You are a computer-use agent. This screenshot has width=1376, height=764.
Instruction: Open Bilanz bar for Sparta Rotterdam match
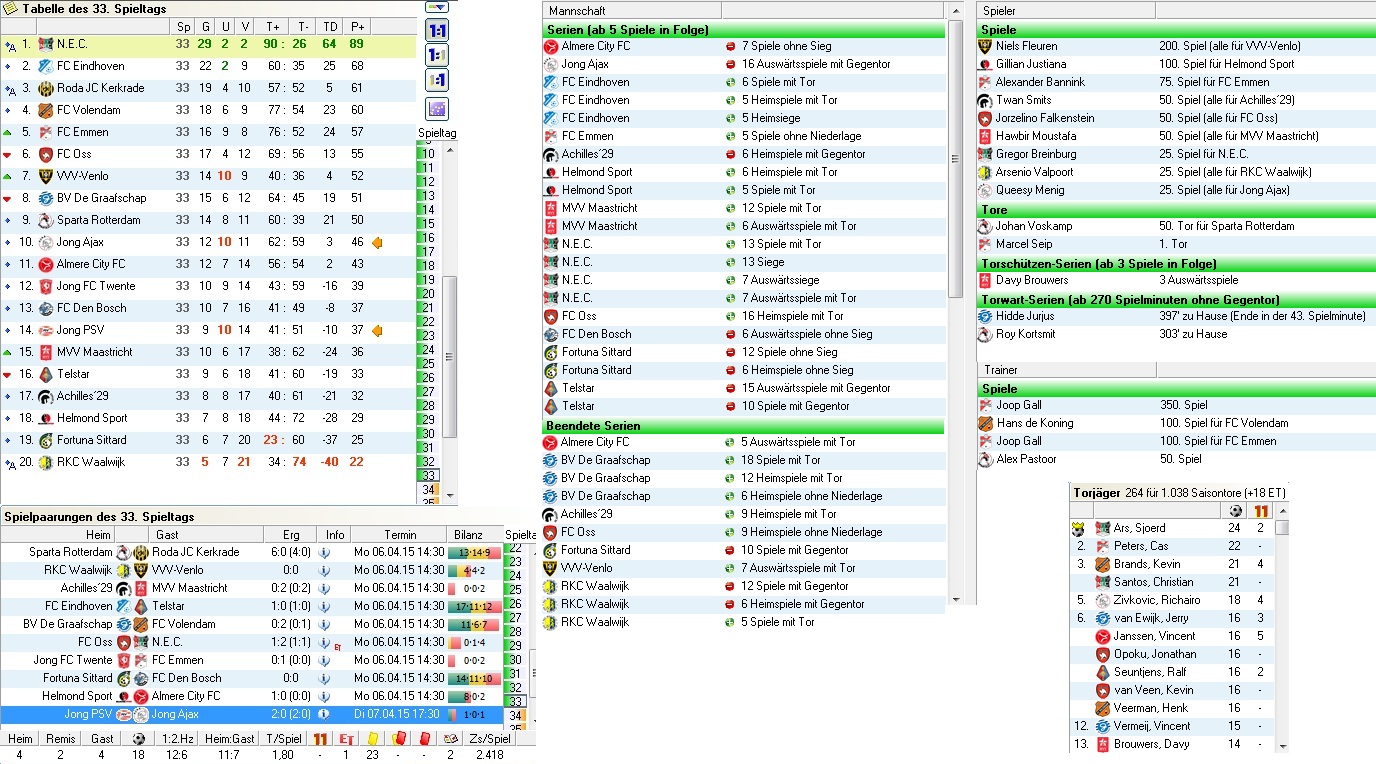[x=474, y=552]
